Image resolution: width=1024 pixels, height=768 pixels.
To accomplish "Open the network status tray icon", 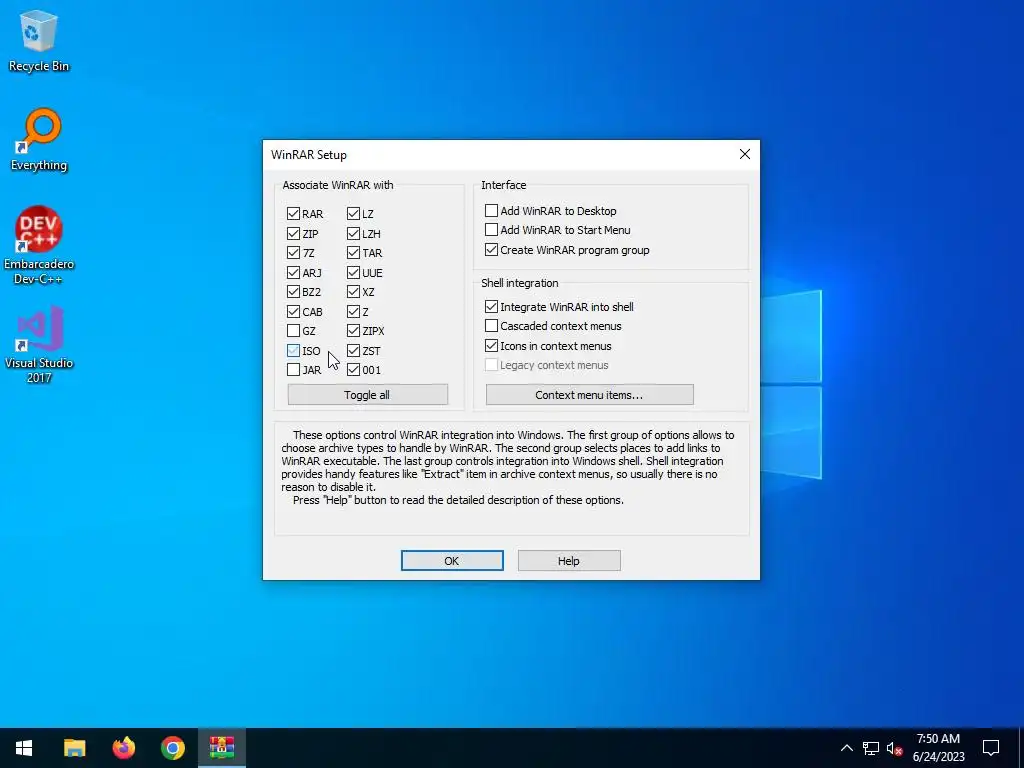I will pos(871,748).
